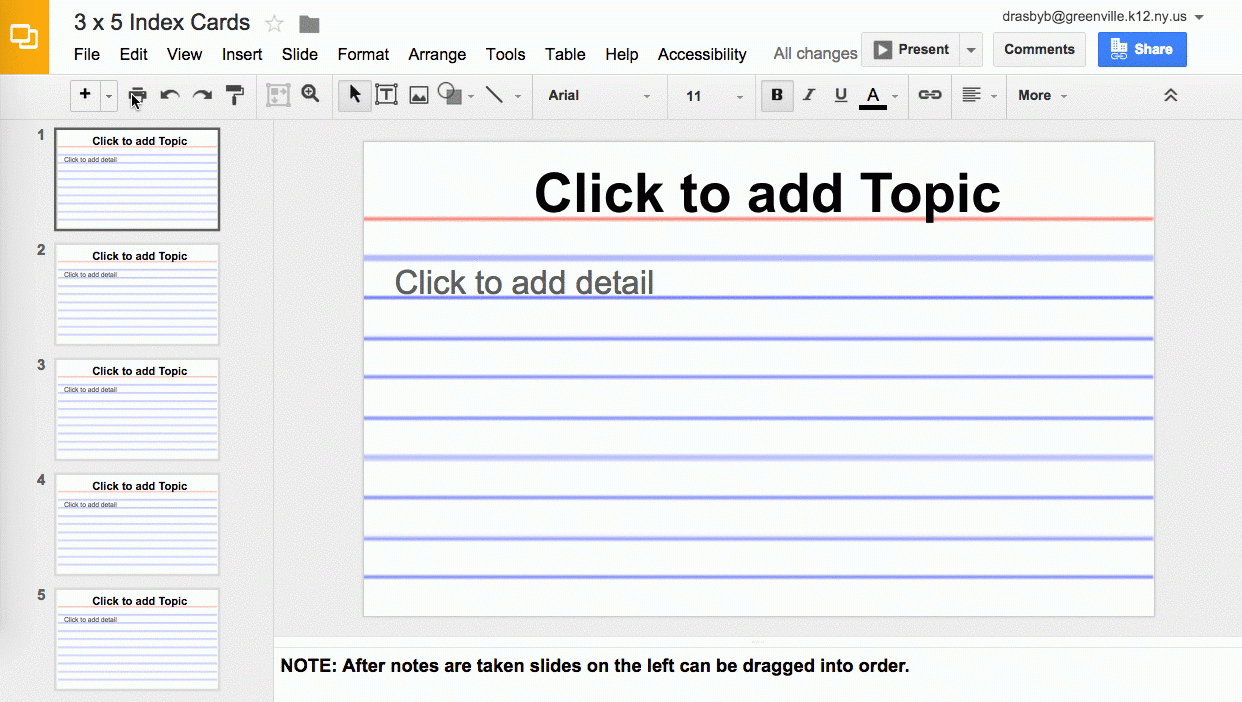Open the text color picker
1242x702 pixels.
pyautogui.click(x=873, y=96)
